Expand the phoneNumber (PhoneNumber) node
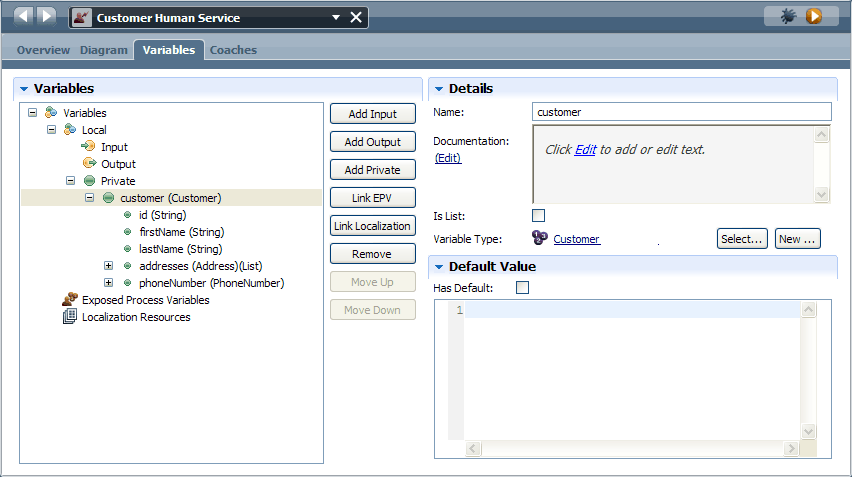The image size is (852, 477). click(x=109, y=283)
